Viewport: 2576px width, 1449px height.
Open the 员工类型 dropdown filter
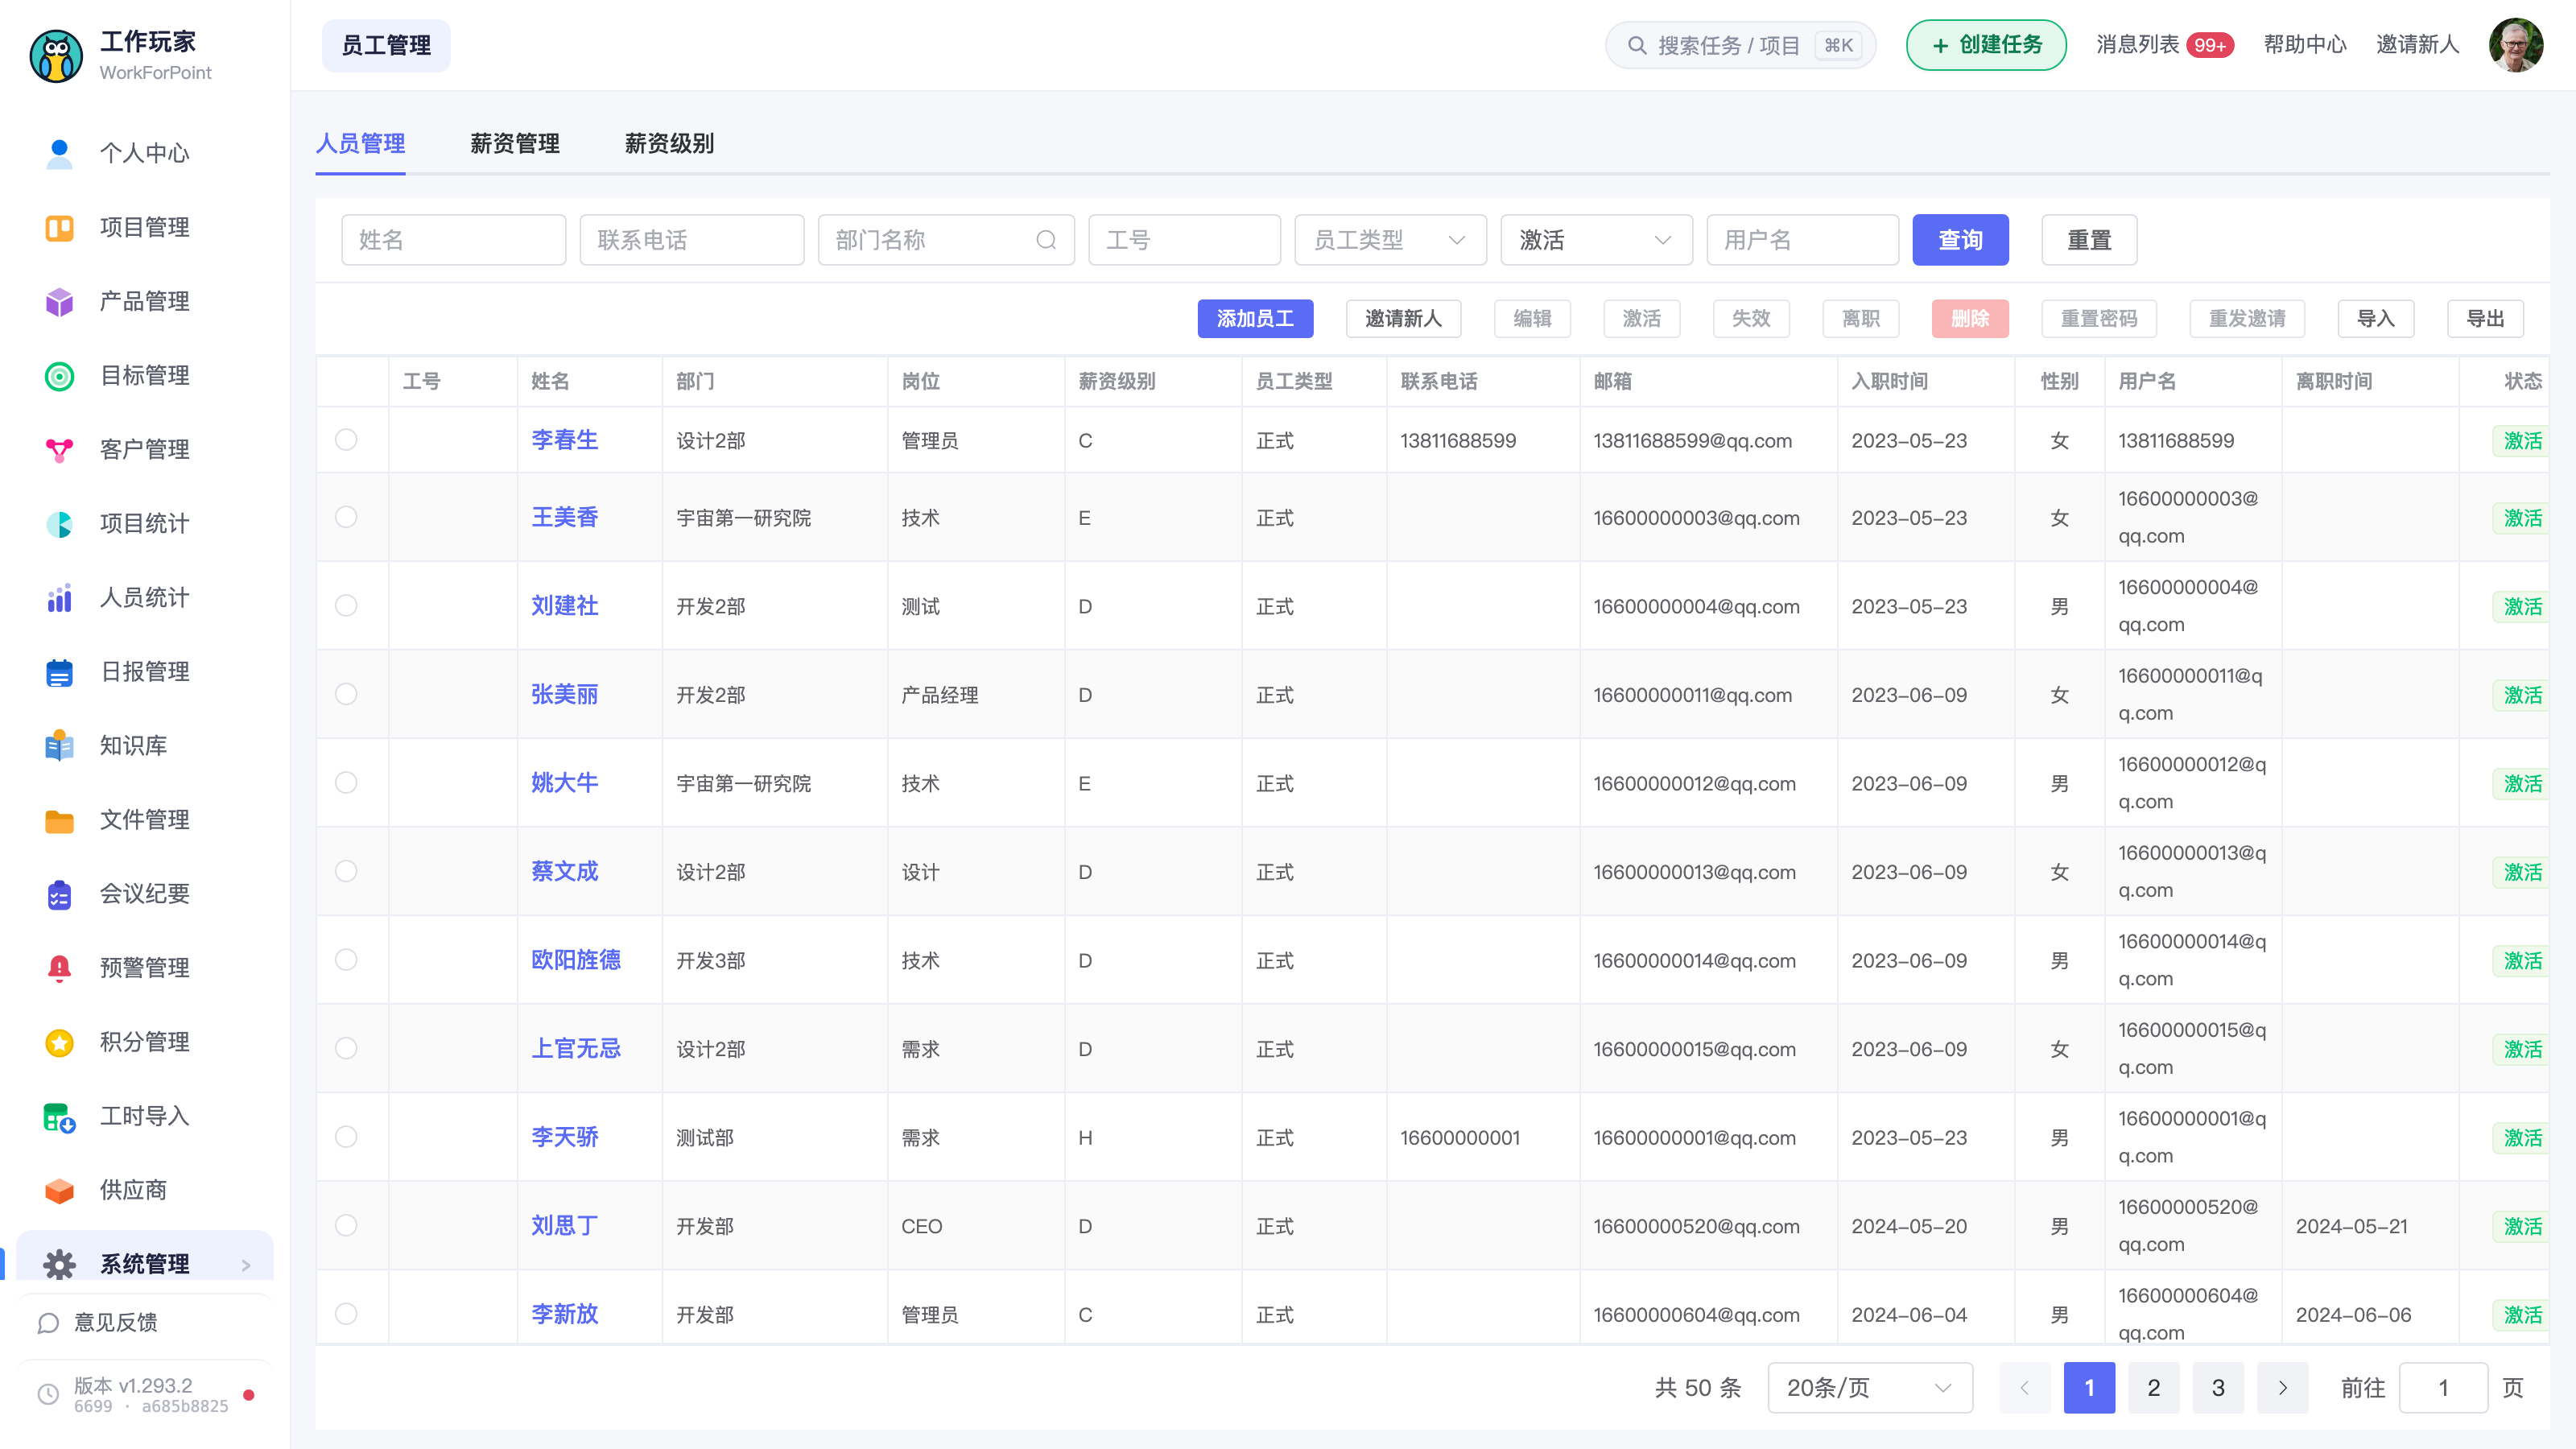click(x=1390, y=240)
